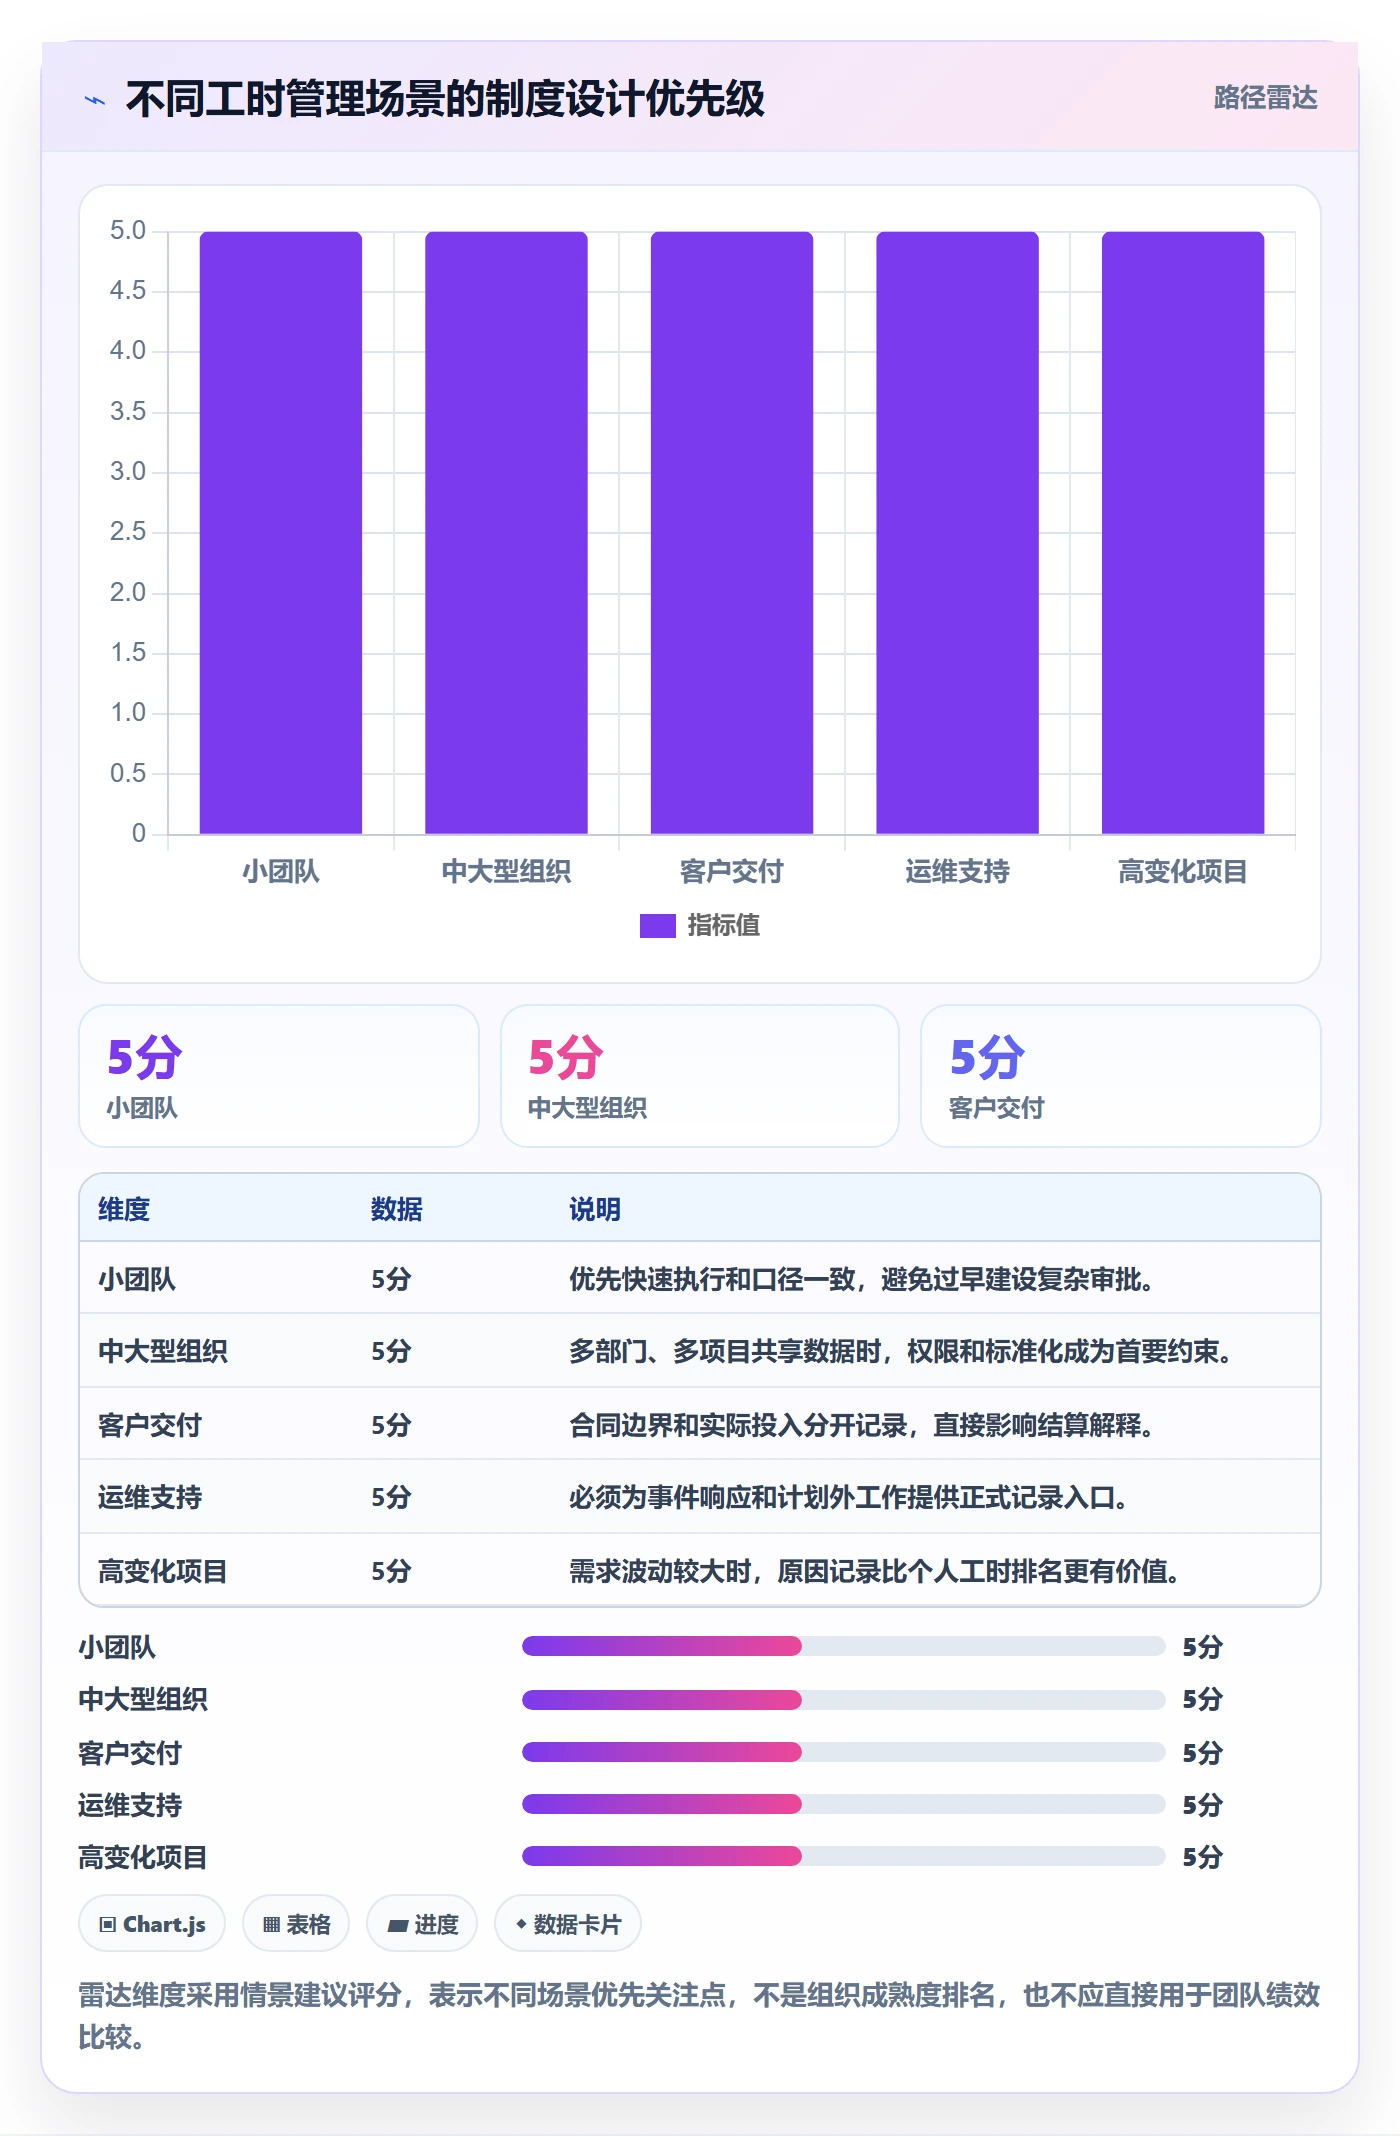Select the 中大型组织 bar in the chart
The height and width of the screenshot is (2136, 1400).
tap(506, 532)
